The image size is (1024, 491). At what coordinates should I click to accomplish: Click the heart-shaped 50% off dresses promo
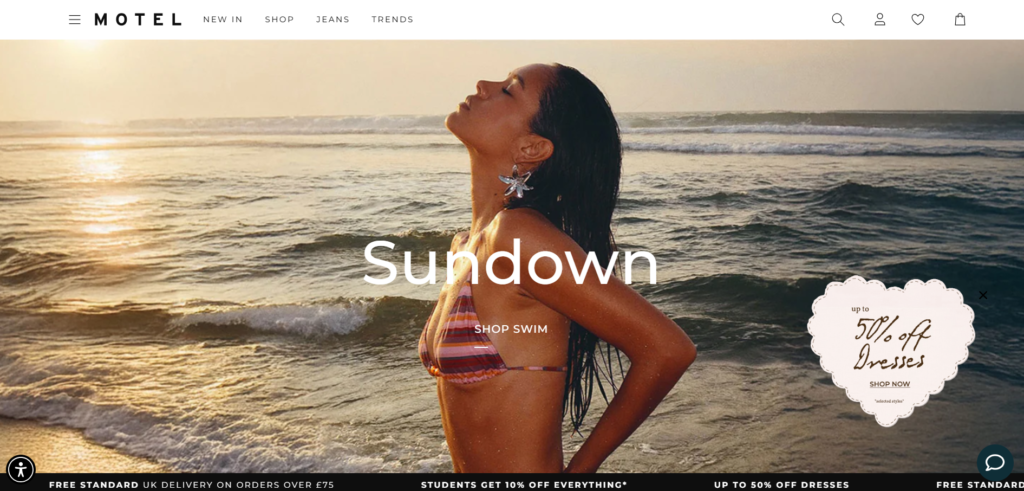[x=891, y=351]
